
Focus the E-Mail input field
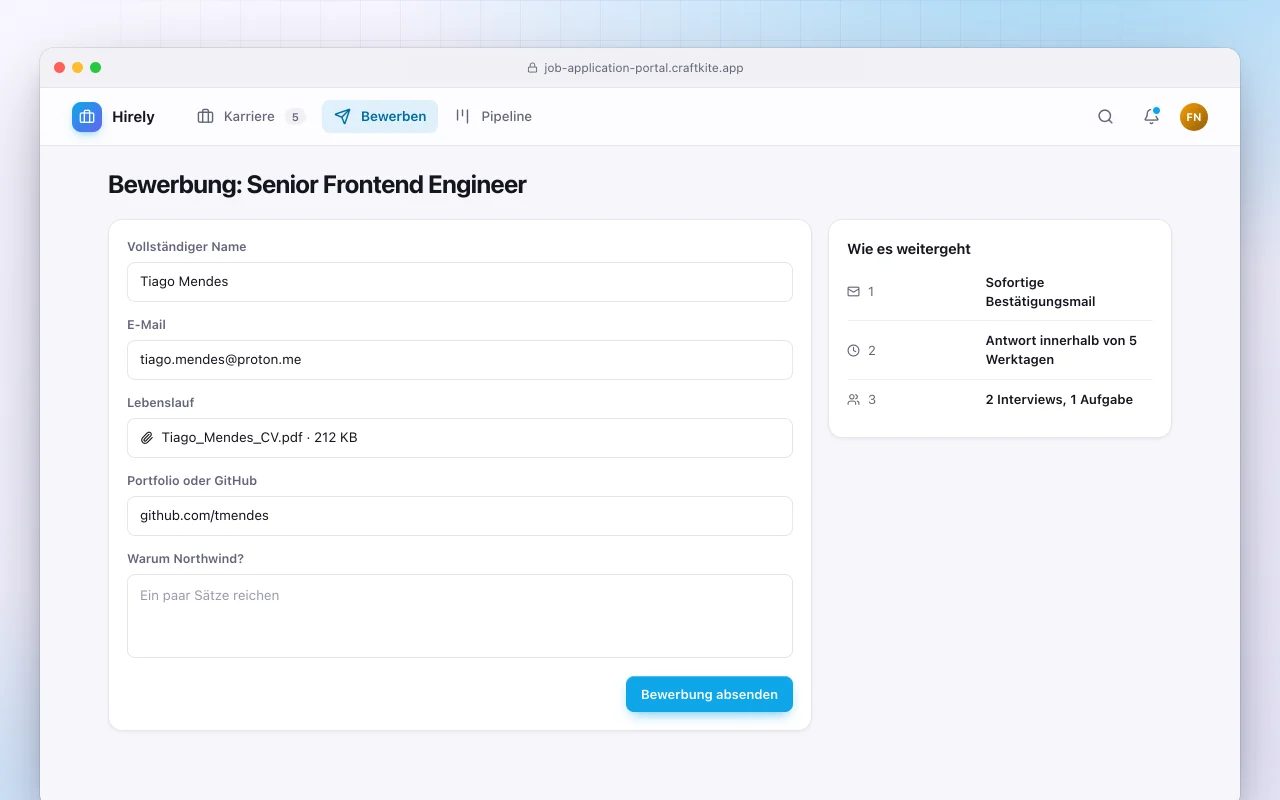460,360
